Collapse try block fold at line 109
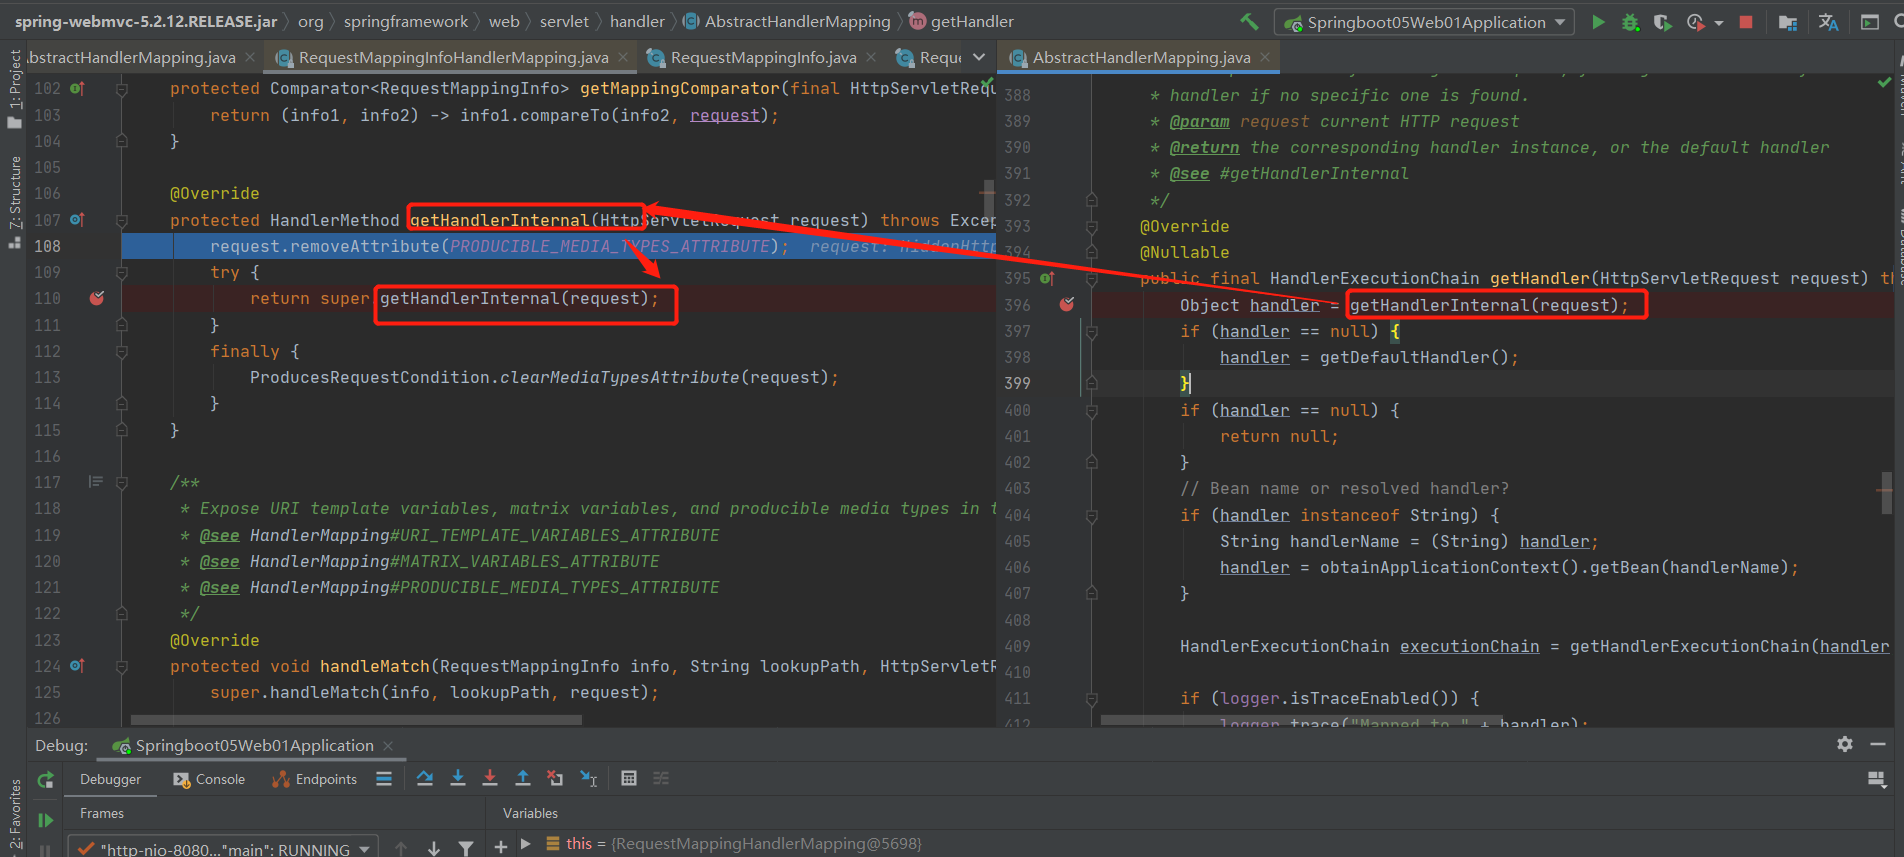Viewport: 1904px width, 857px height. pyautogui.click(x=122, y=272)
